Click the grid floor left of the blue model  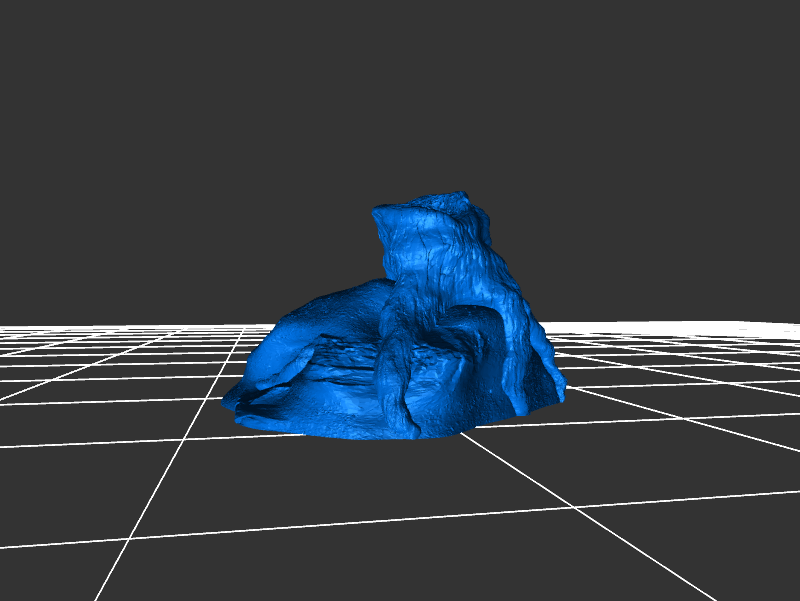[120, 390]
